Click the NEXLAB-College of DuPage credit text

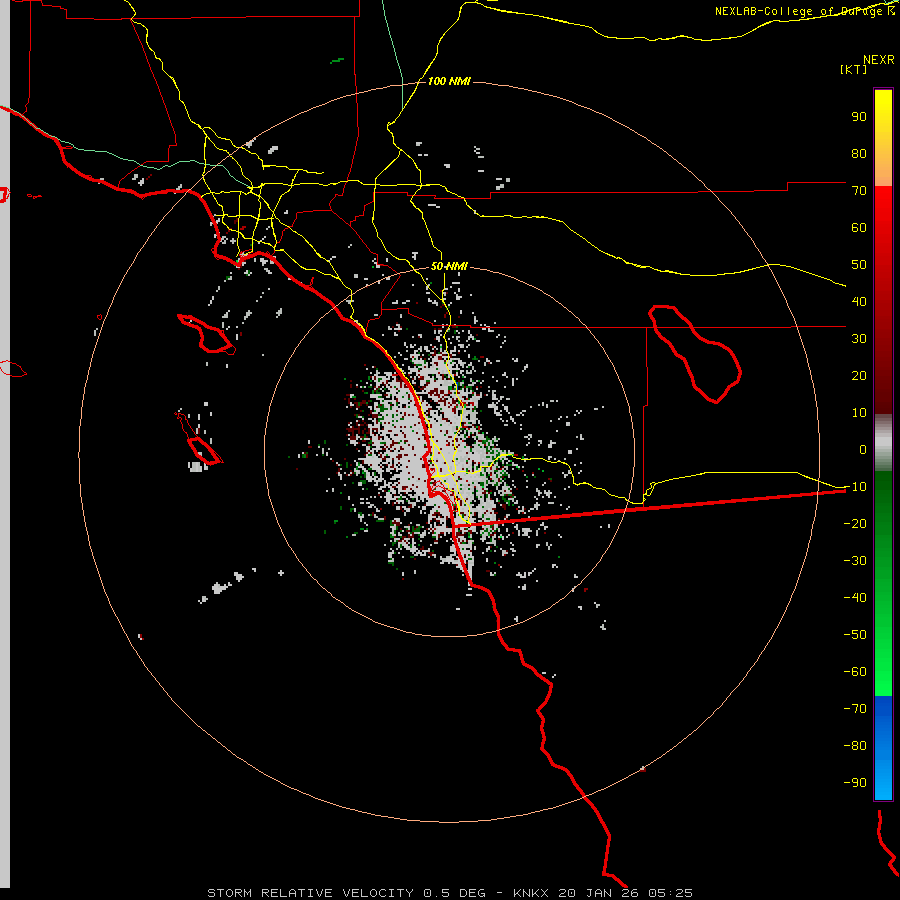click(804, 11)
